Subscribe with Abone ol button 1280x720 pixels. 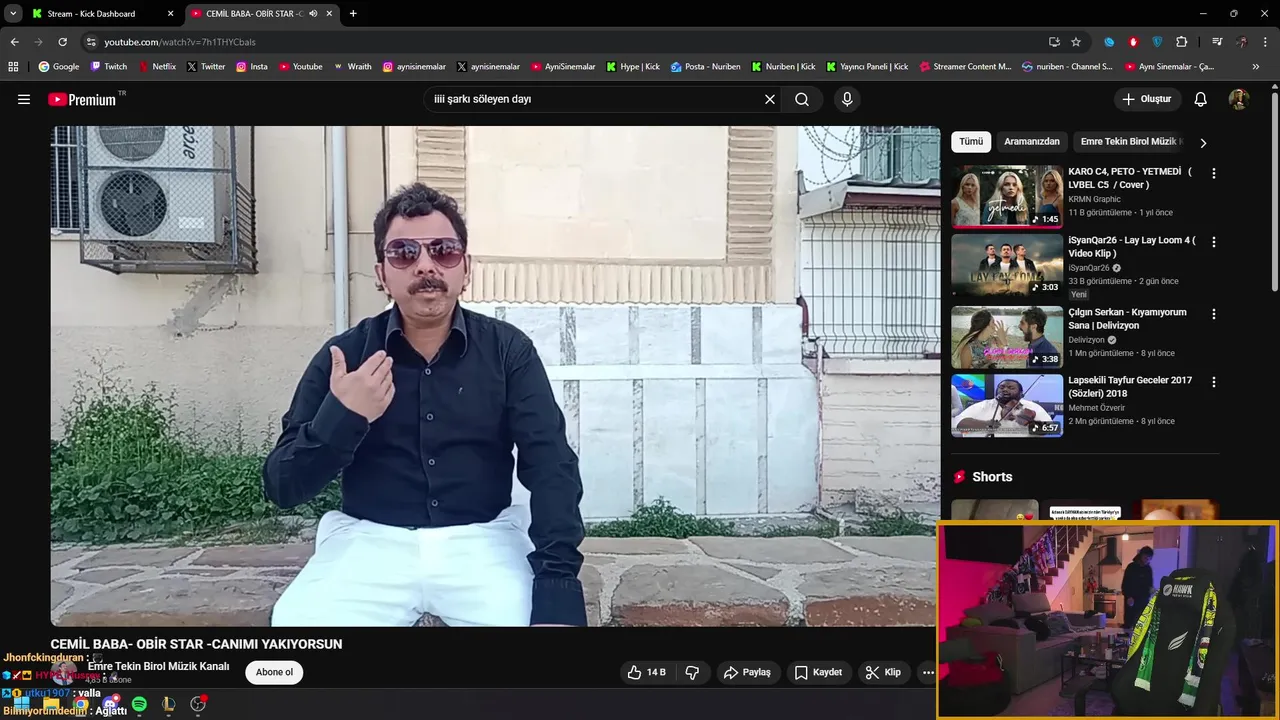(274, 672)
